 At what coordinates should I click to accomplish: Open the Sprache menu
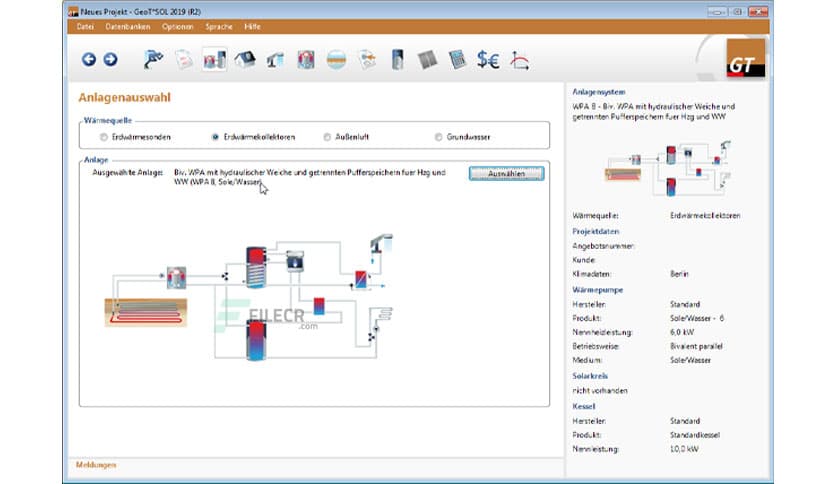[219, 27]
